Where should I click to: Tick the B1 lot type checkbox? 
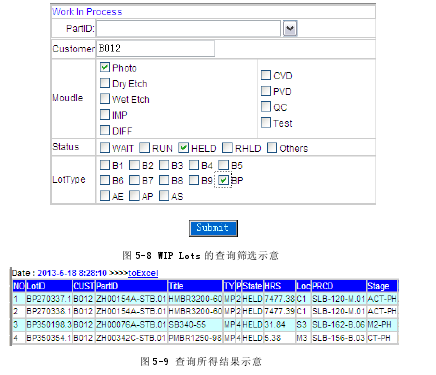point(105,165)
